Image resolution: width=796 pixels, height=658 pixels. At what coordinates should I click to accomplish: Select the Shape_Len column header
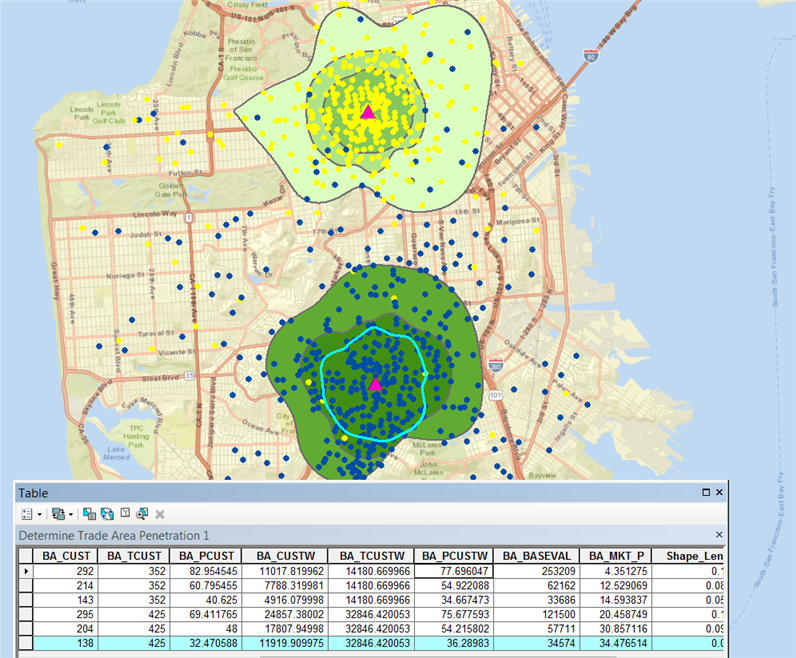[688, 556]
